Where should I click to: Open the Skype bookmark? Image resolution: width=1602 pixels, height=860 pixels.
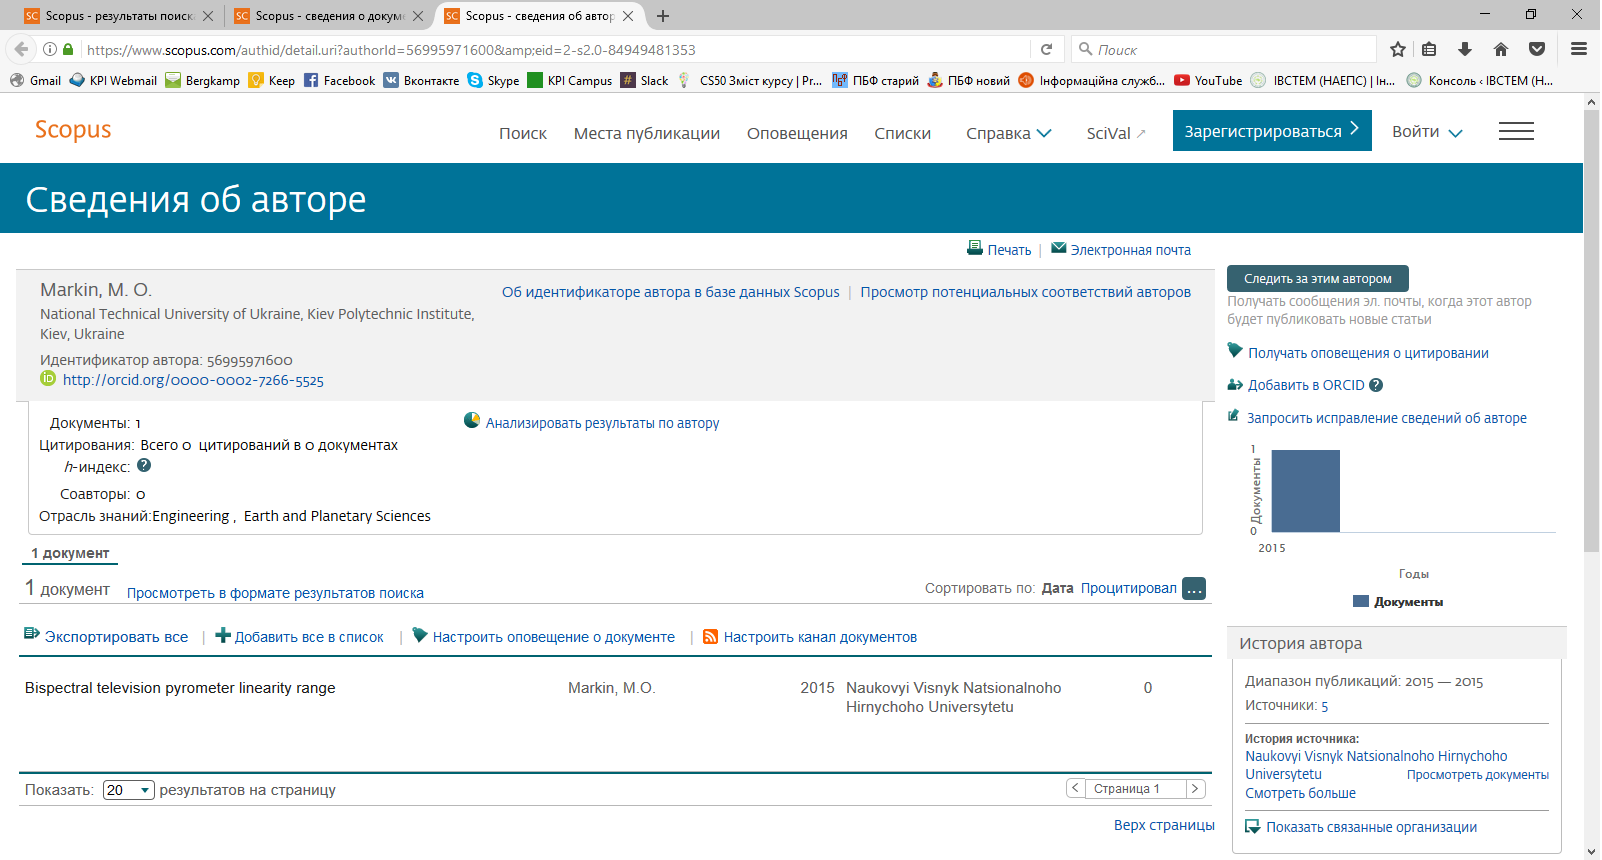[x=493, y=81]
